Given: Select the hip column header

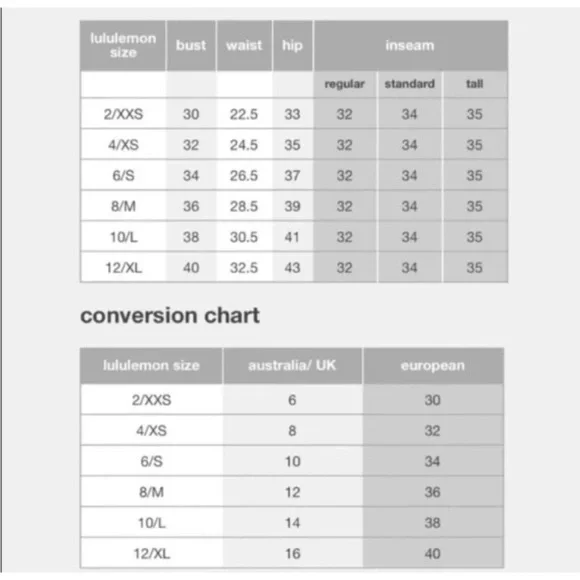Looking at the screenshot, I should tap(293, 45).
